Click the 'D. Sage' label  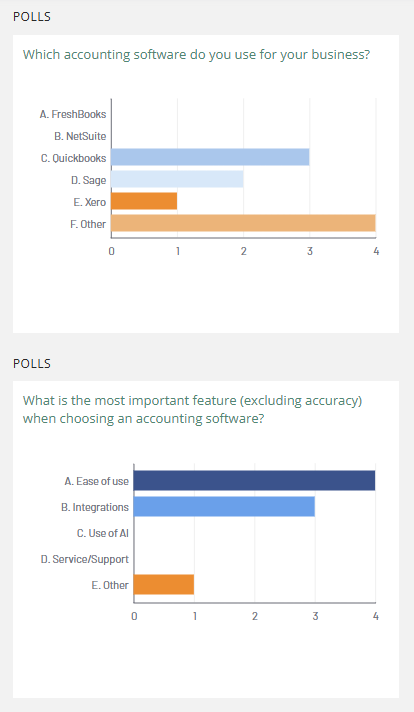(x=89, y=180)
